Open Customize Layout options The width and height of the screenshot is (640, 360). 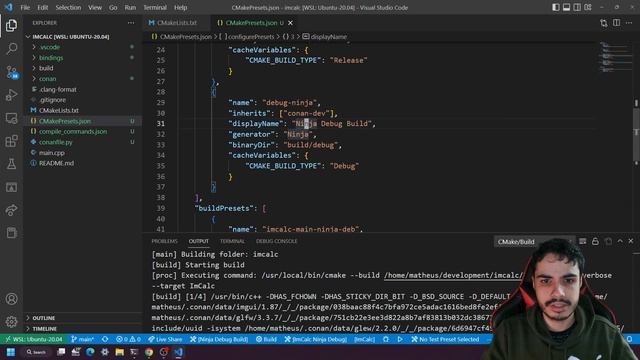coord(588,7)
